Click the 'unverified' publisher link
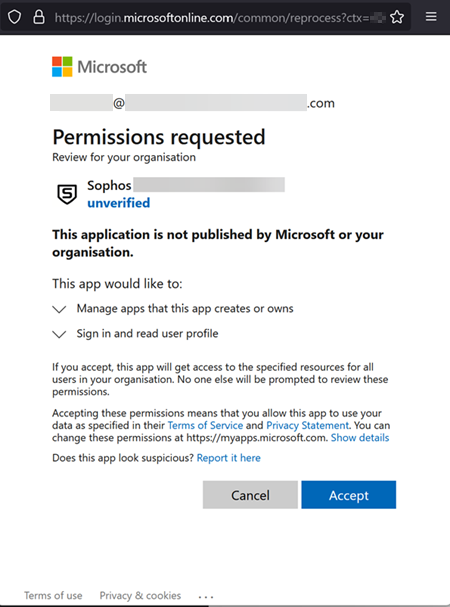Image resolution: width=450 pixels, height=607 pixels. 119,203
